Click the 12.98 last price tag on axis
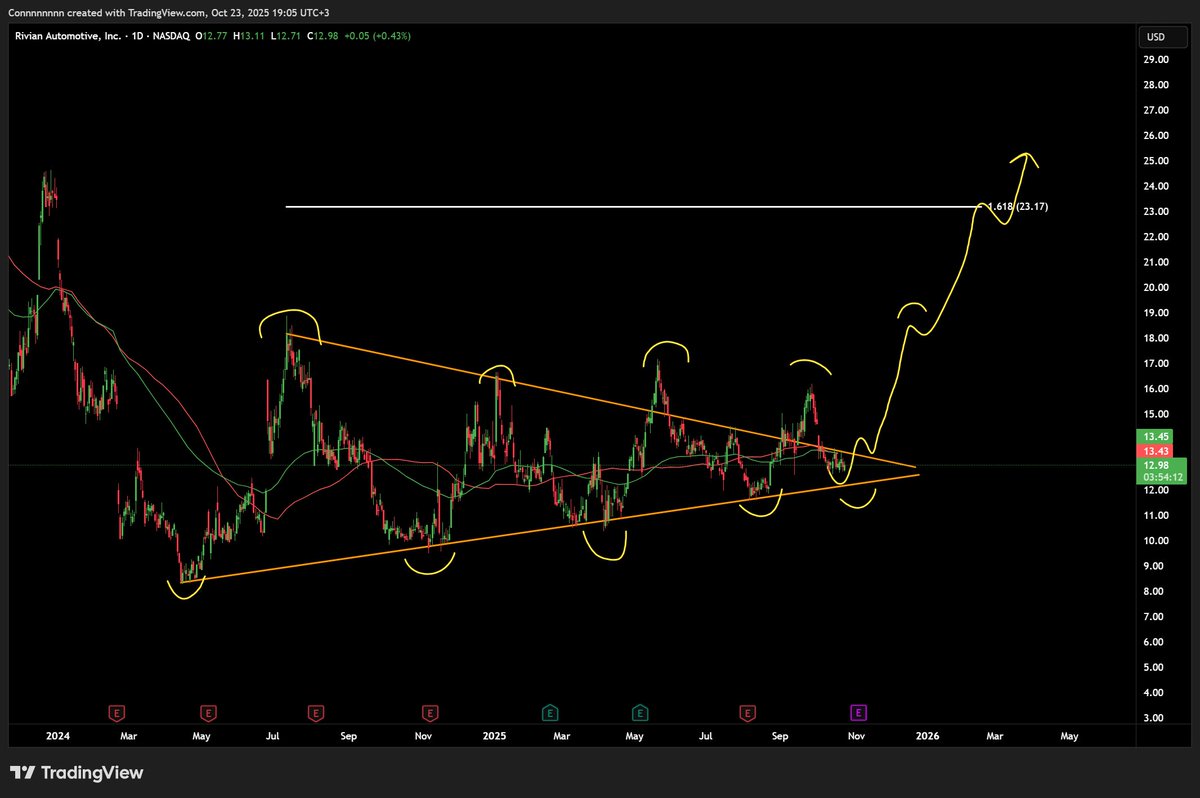The image size is (1200, 798). tap(1154, 465)
